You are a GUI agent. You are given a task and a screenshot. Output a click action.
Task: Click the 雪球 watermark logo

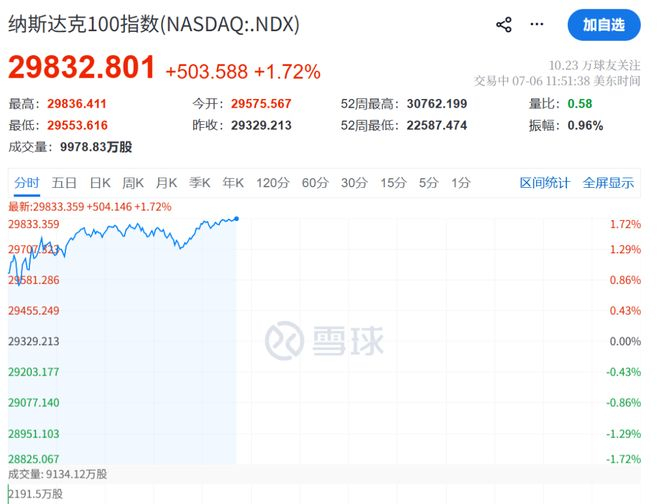click(324, 340)
